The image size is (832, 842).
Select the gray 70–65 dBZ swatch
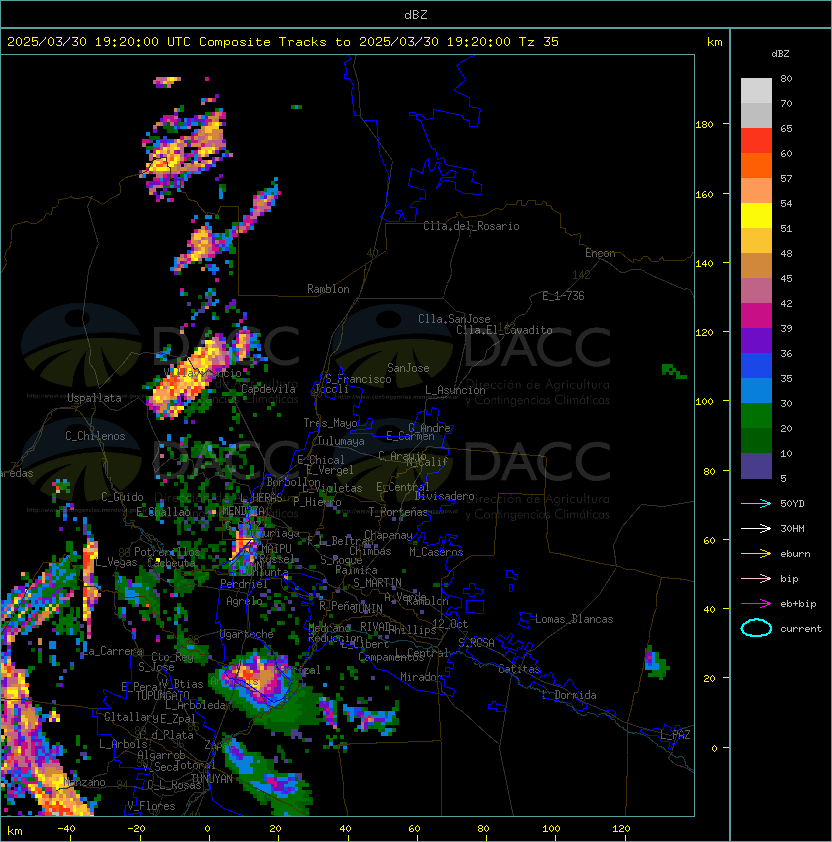coord(756,115)
